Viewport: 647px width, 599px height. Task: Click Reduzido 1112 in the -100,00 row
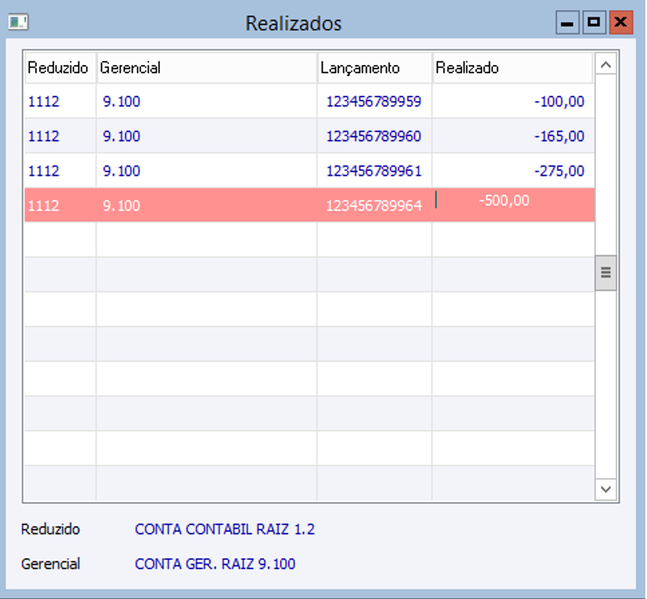44,101
